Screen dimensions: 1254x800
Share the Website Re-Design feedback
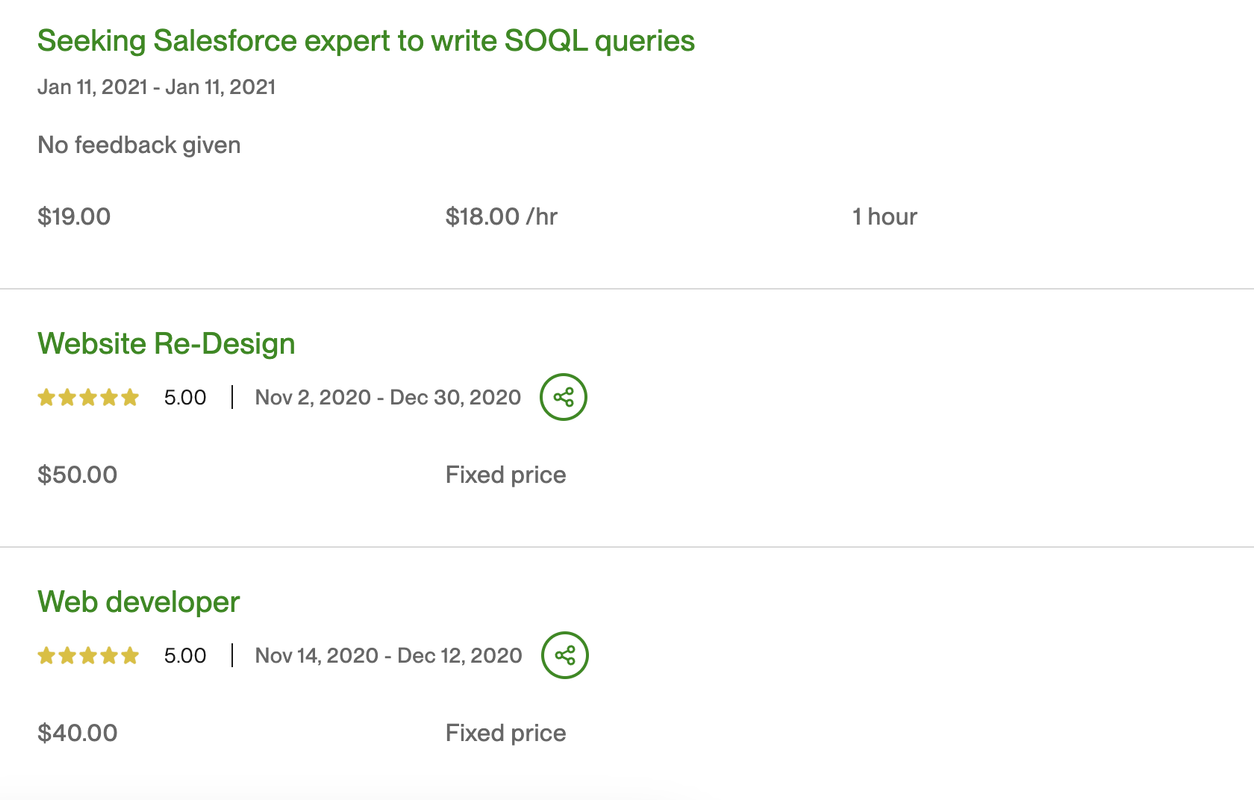[564, 397]
